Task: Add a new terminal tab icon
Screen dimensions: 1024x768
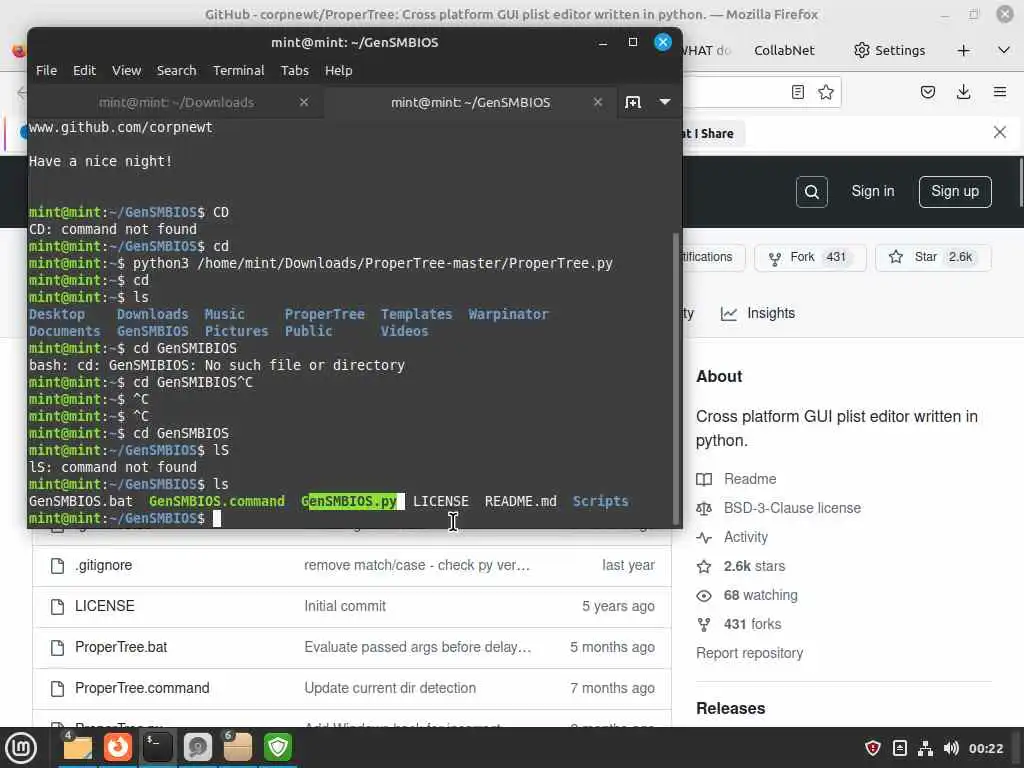Action: pos(633,103)
